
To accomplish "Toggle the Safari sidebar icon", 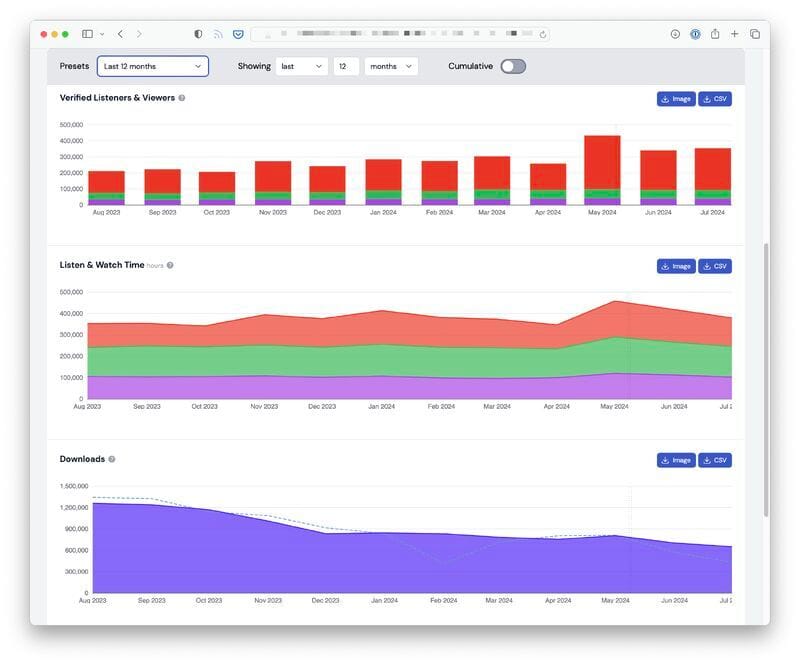I will click(x=87, y=34).
